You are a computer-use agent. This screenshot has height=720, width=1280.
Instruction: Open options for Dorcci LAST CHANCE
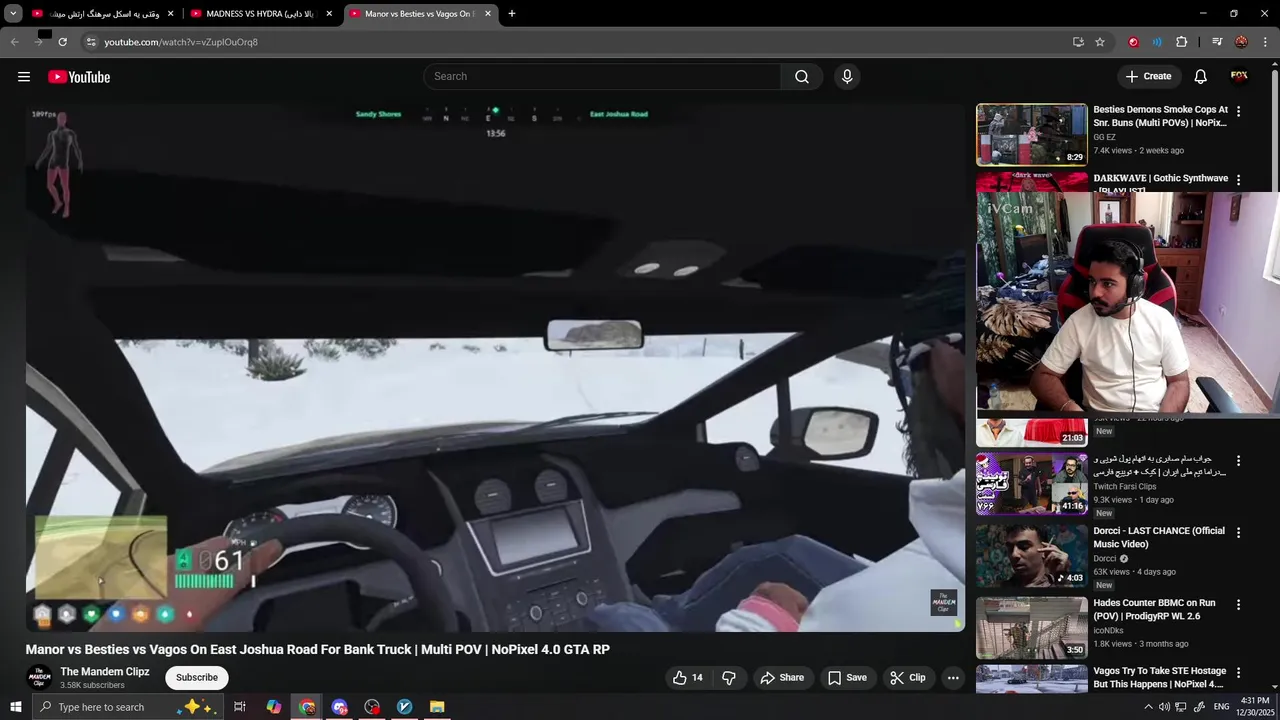point(1238,533)
